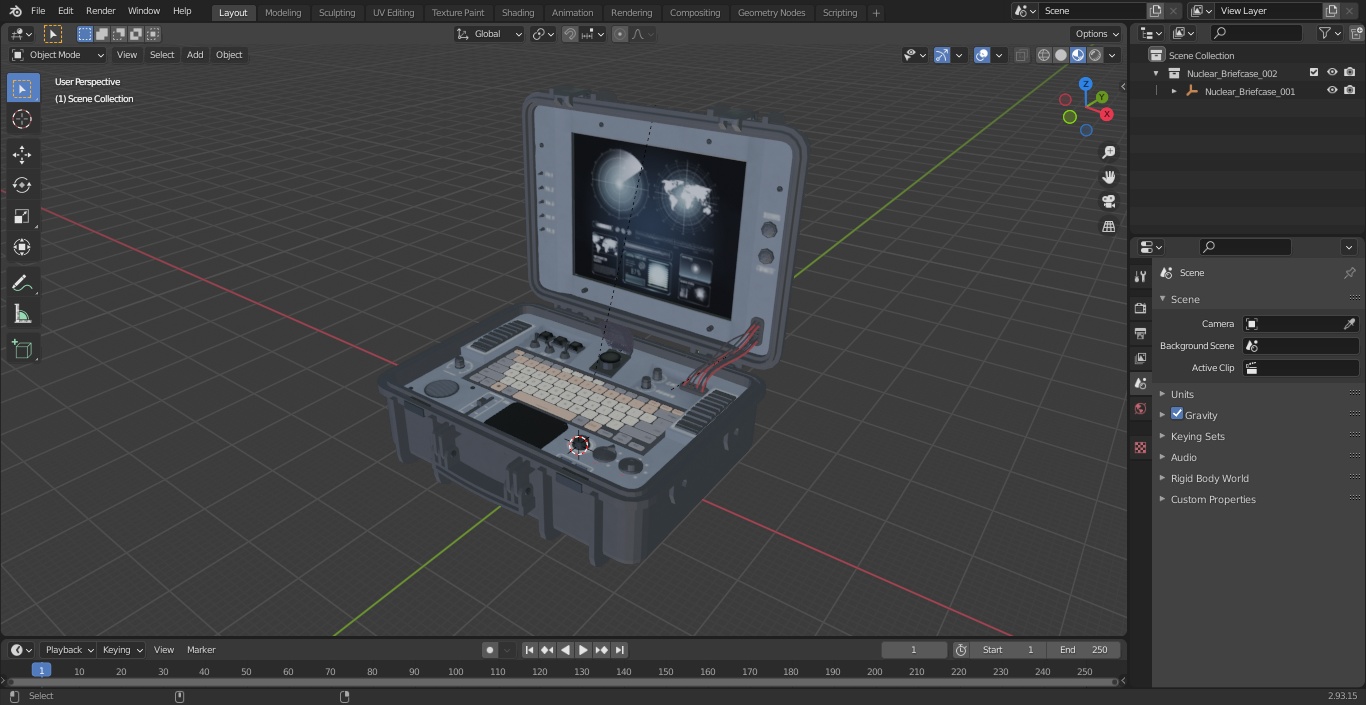Switch orthographic/perspective grid icon
Screen dimensions: 1366x705
click(1108, 226)
